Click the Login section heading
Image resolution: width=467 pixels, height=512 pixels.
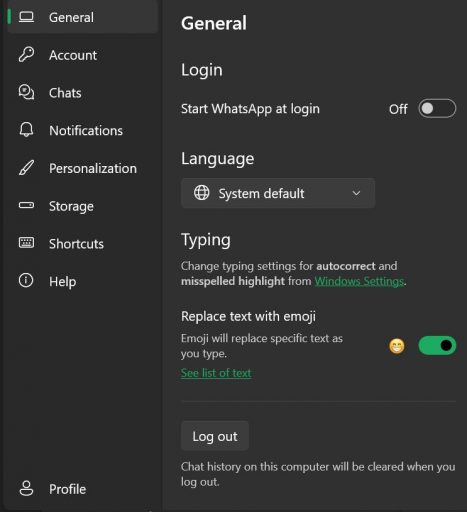[202, 70]
